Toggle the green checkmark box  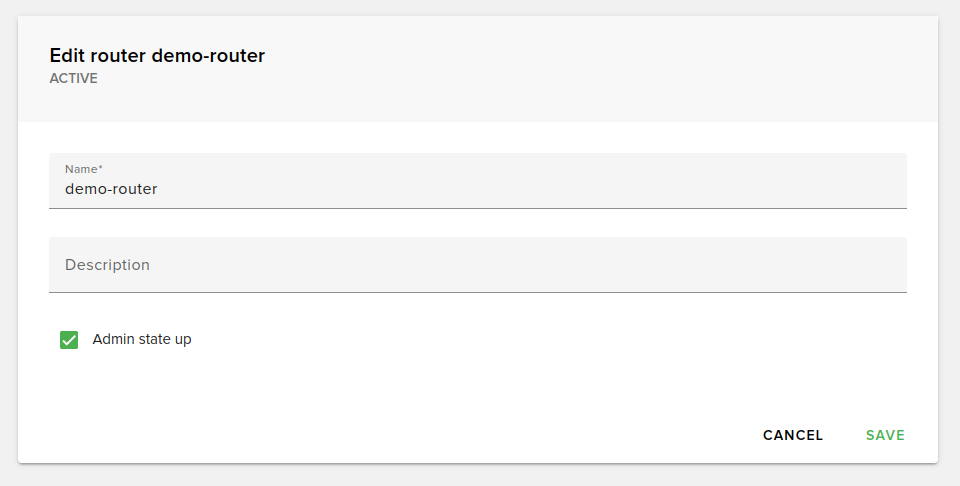[69, 340]
